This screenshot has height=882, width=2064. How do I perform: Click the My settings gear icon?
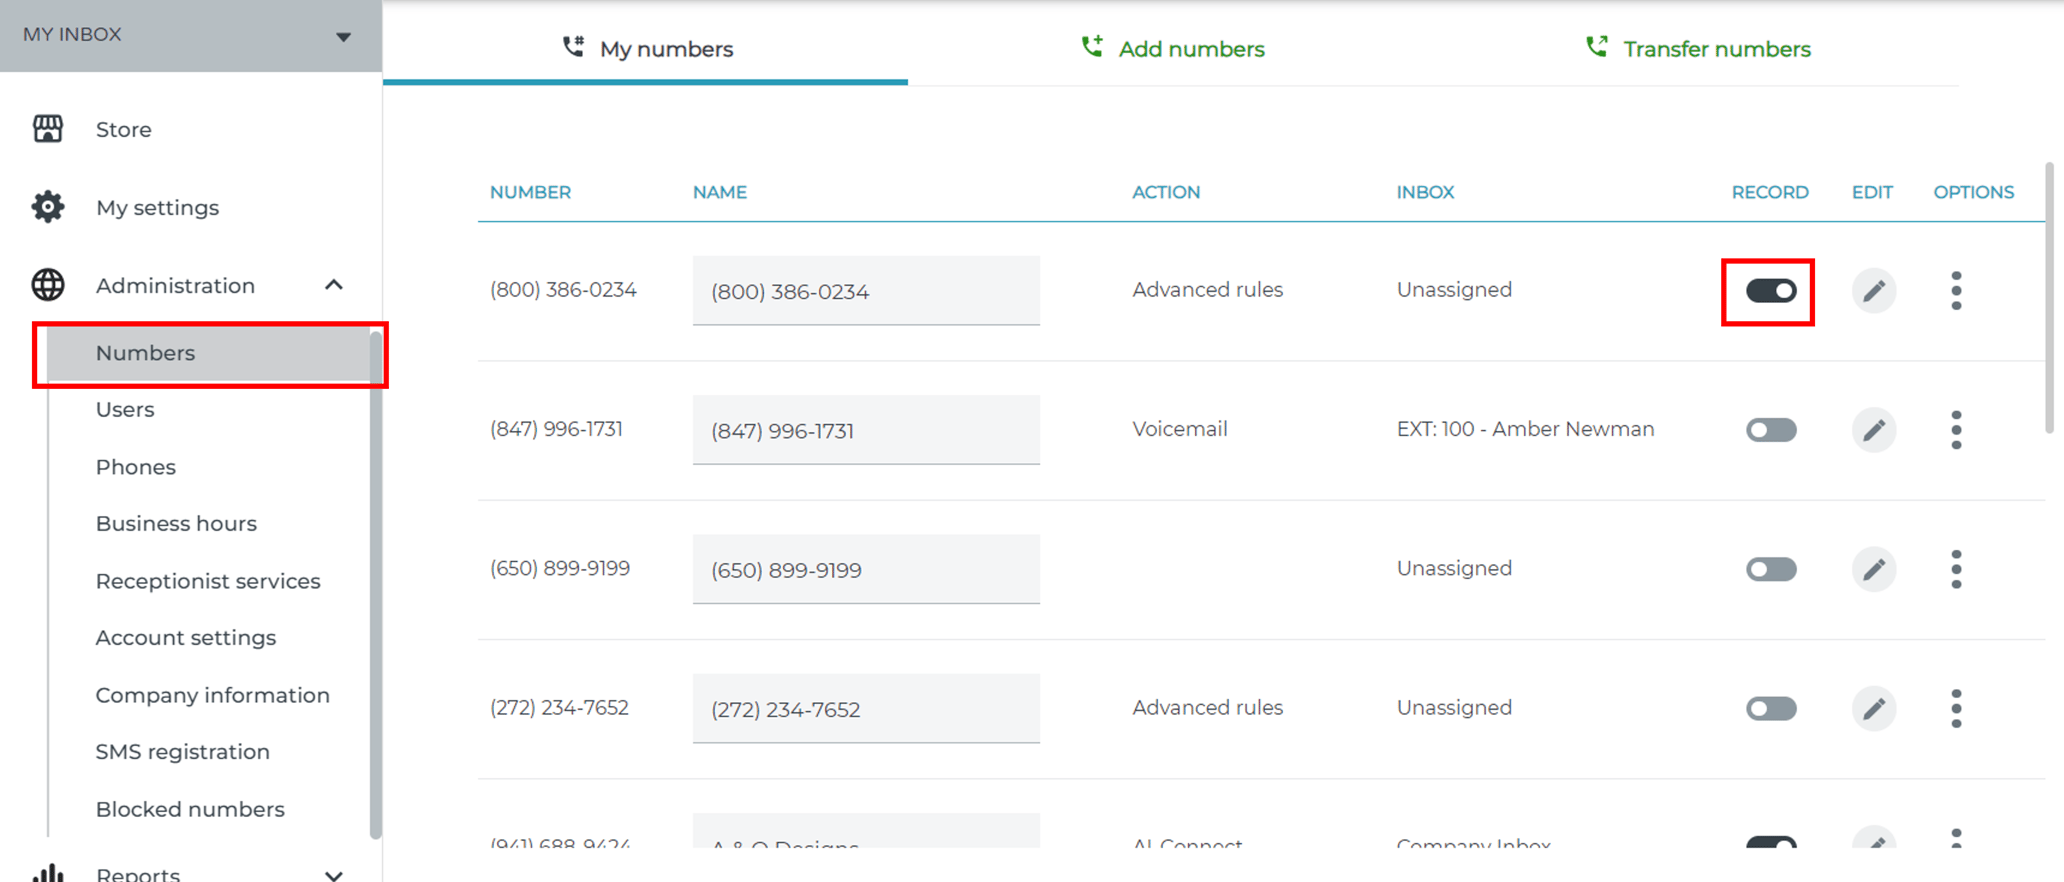47,207
